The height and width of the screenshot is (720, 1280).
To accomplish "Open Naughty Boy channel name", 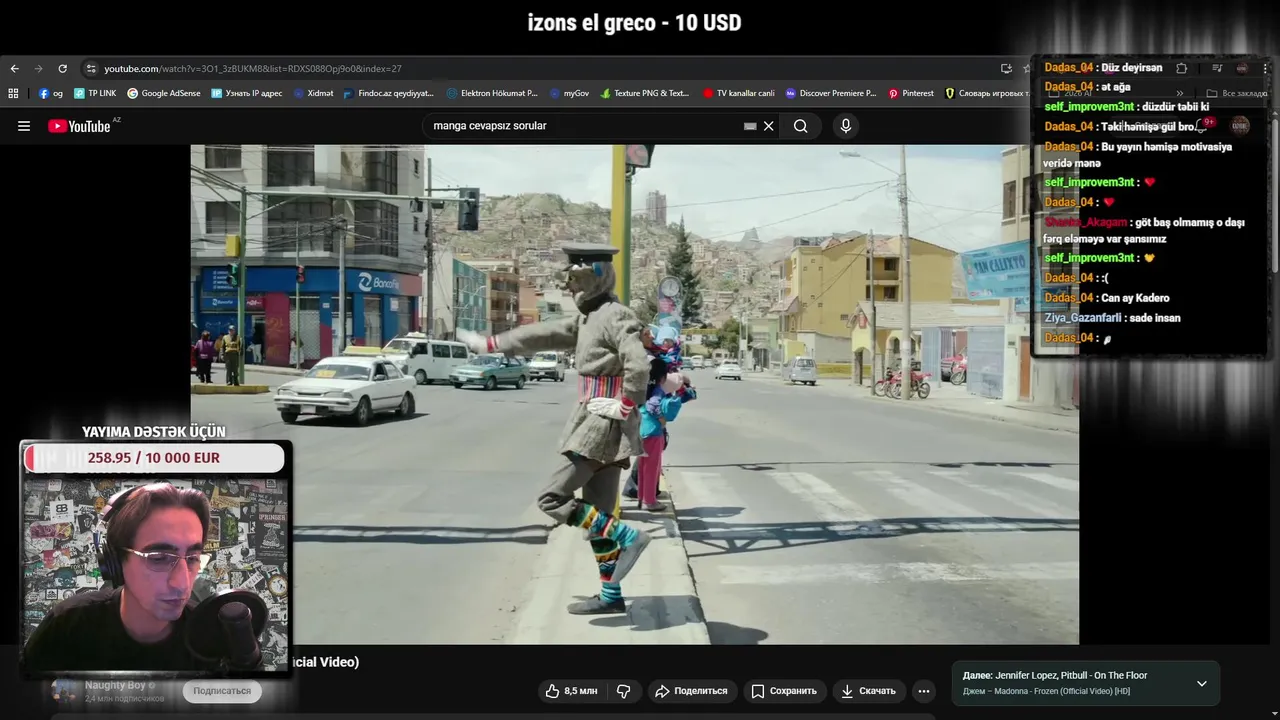I will click(x=115, y=685).
